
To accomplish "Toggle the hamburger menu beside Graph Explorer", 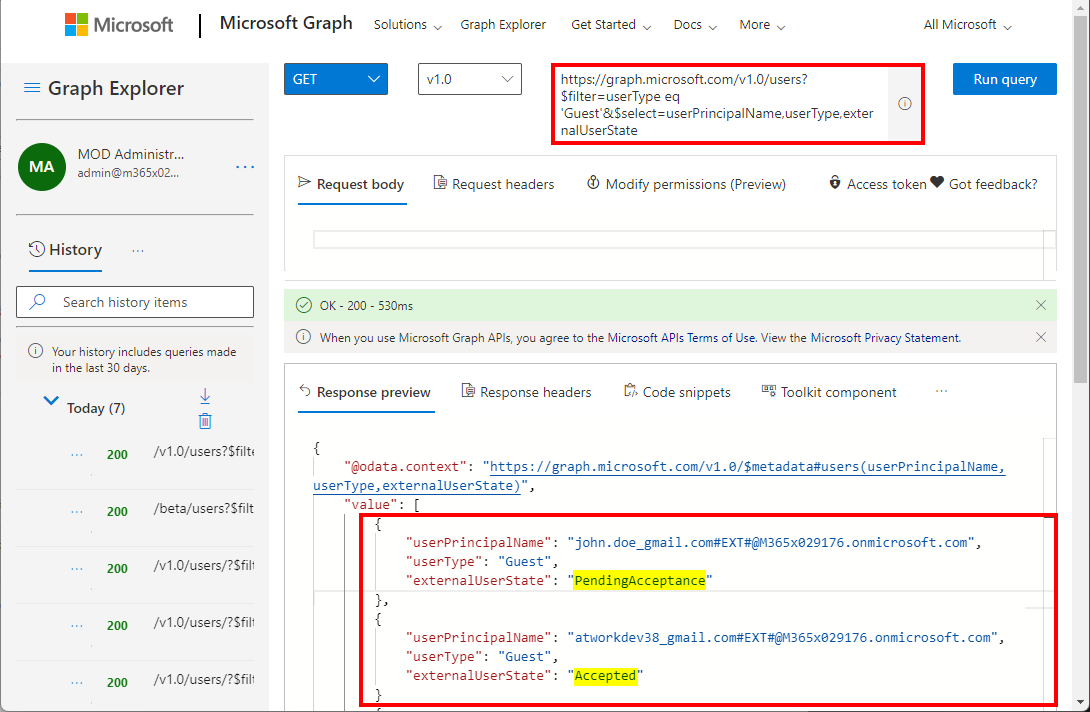I will click(x=32, y=88).
